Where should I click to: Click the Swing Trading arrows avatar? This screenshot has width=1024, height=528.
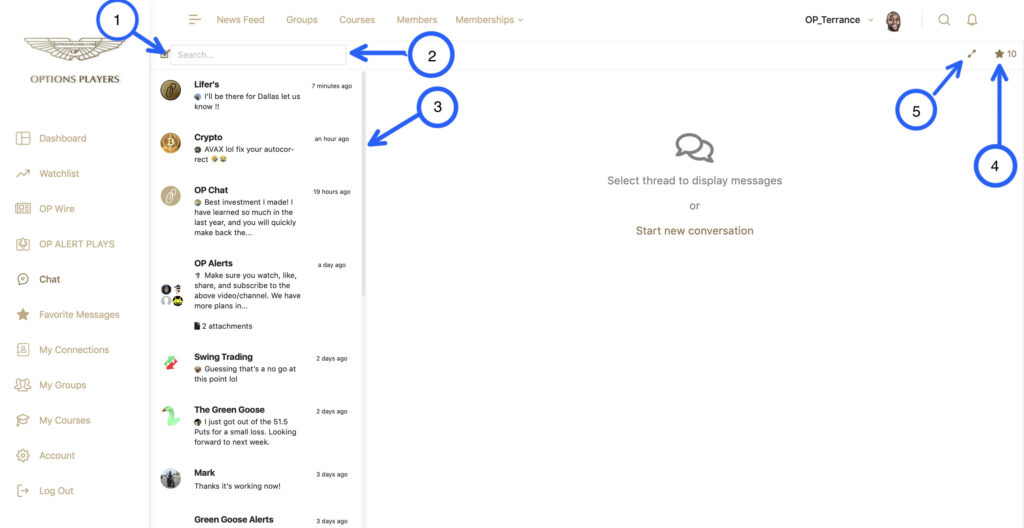tap(170, 363)
